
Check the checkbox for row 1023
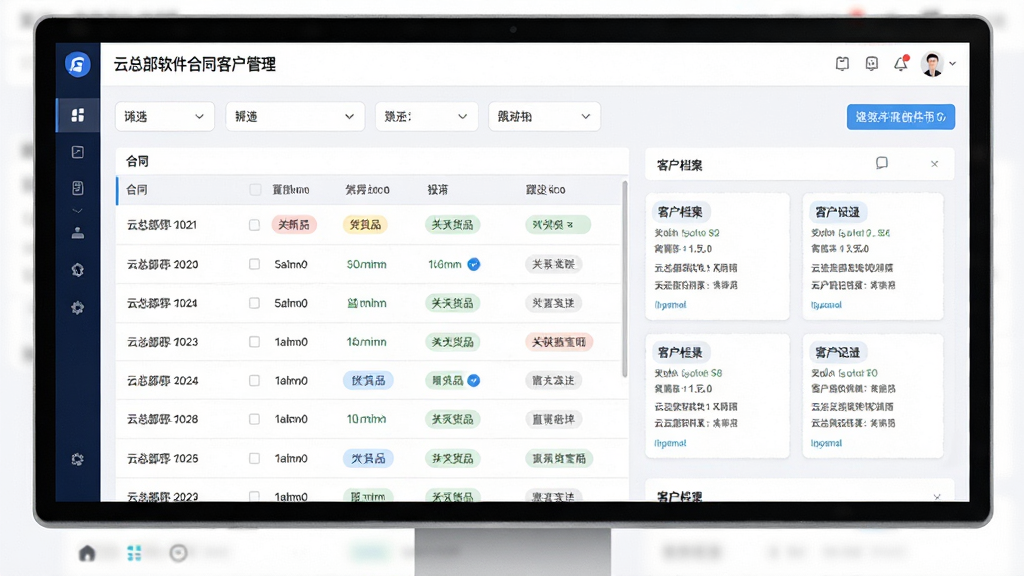[x=254, y=342]
